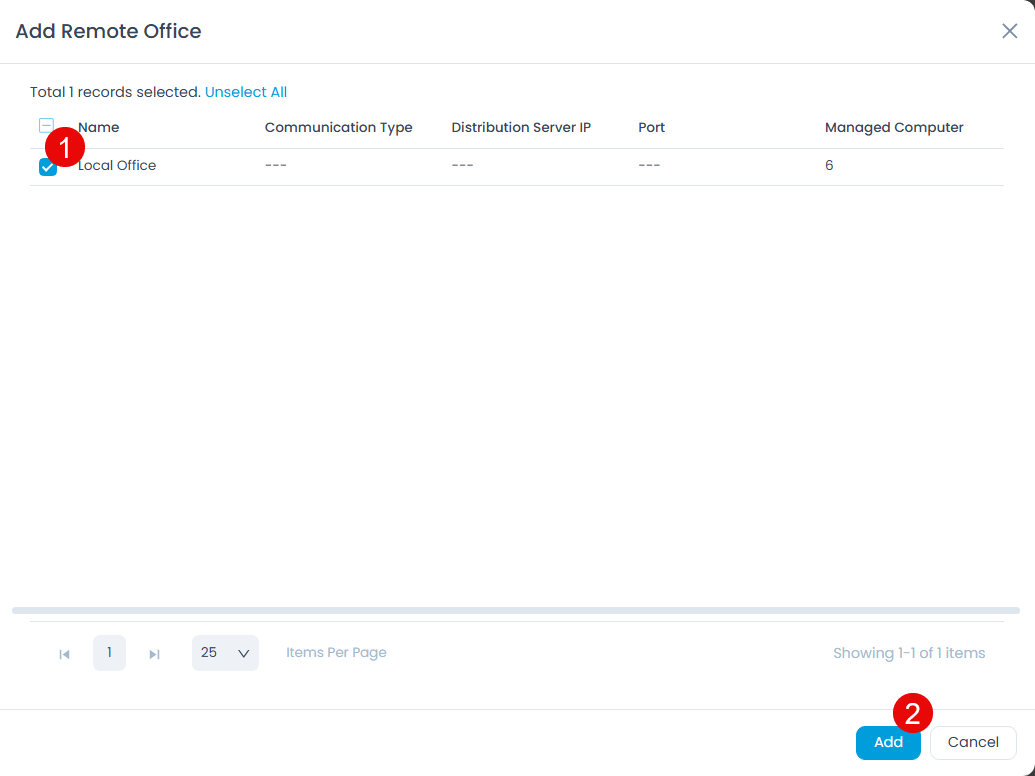
Task: Click the checkmark icon beside Local Office
Action: 46,166
